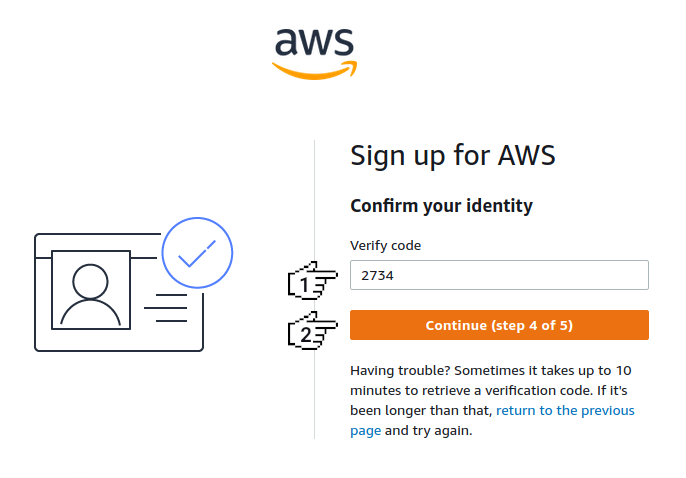Viewport: 686px width, 478px height.
Task: Click the entered code 2734
Action: tap(378, 276)
